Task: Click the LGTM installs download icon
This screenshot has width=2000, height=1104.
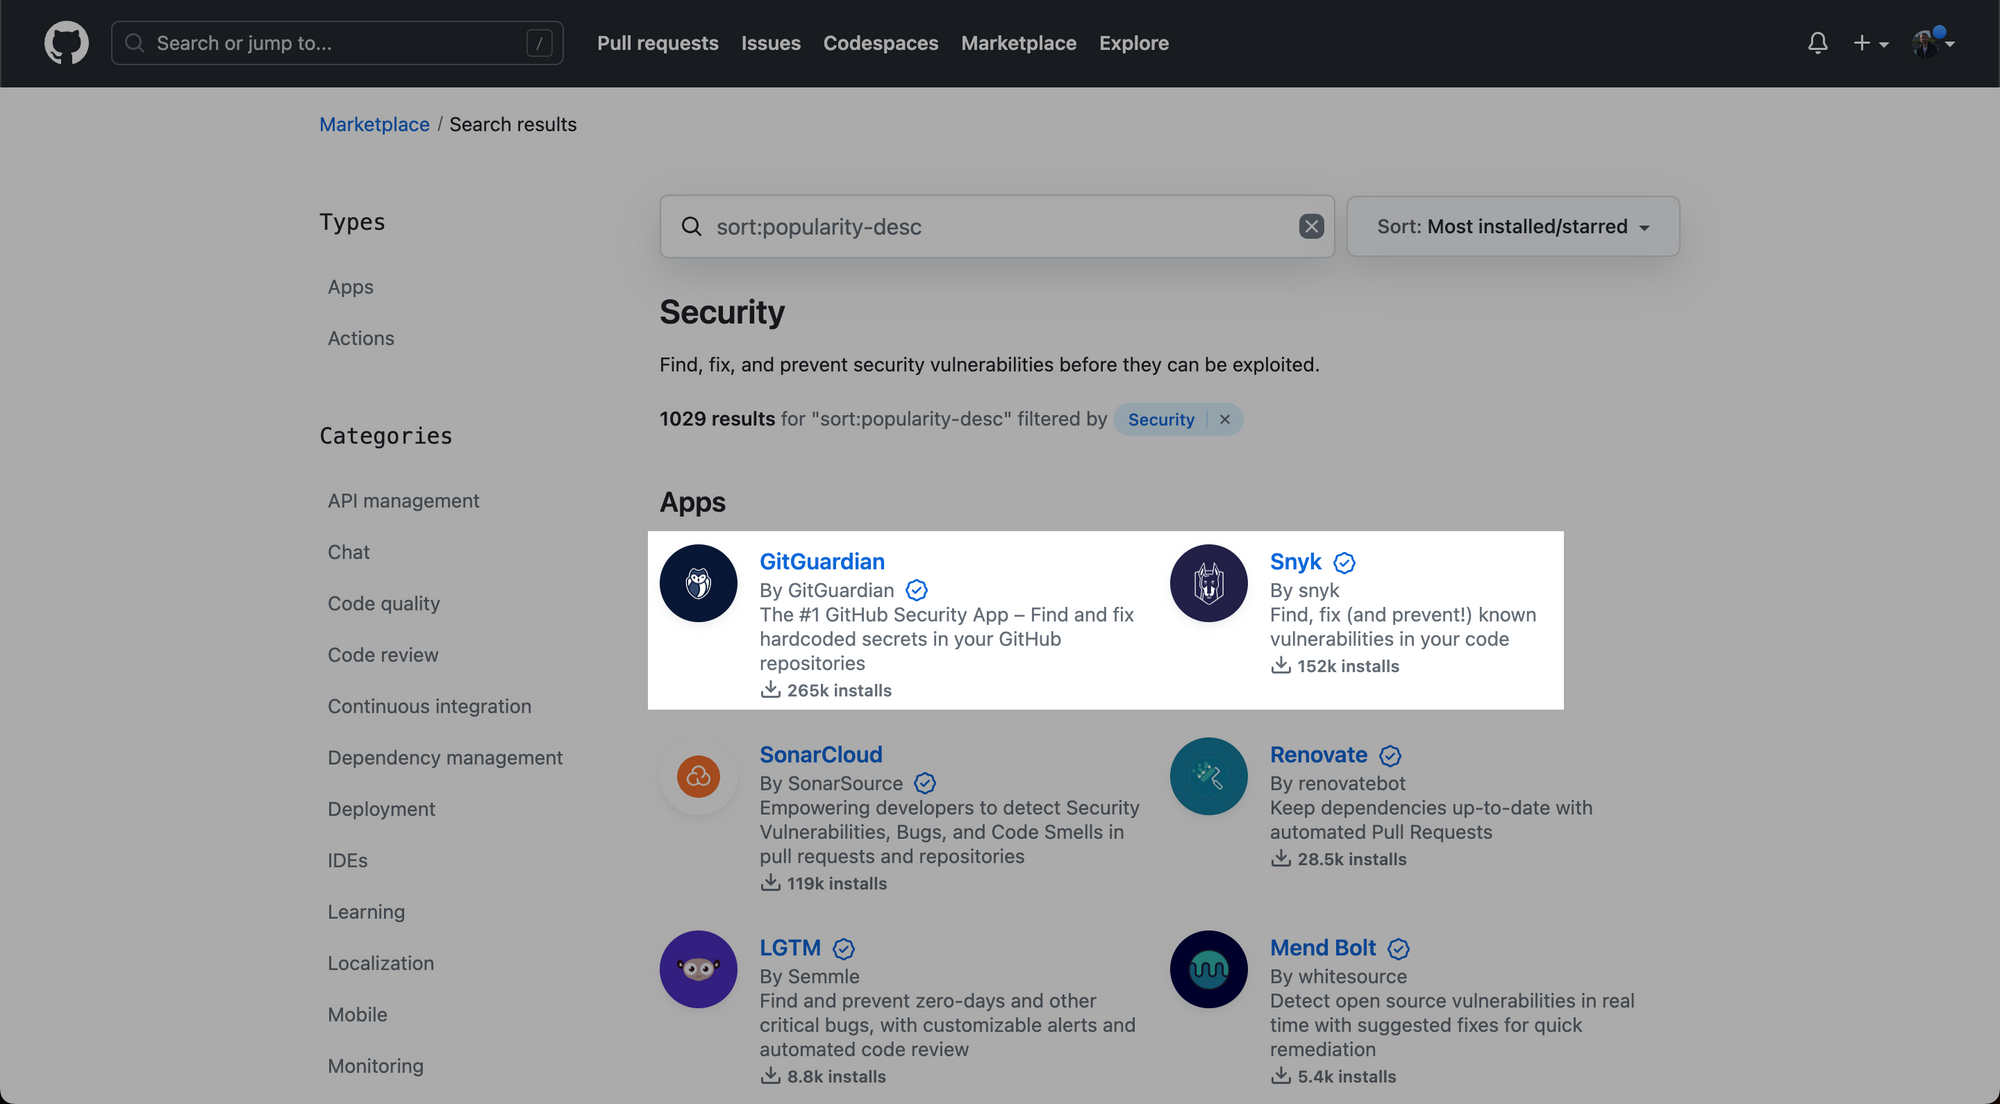Action: pyautogui.click(x=770, y=1075)
